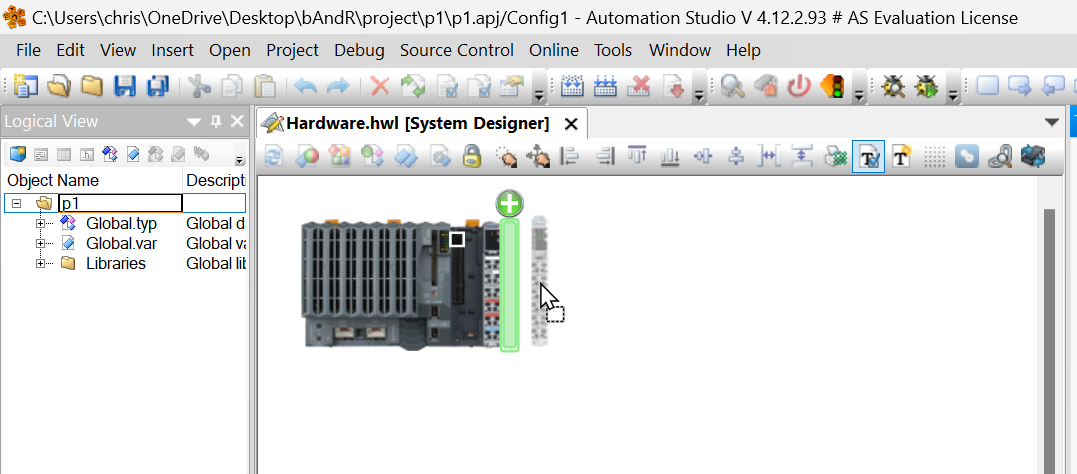Click the Undo arrow icon
Screen dimensions: 1077x474
[306, 87]
